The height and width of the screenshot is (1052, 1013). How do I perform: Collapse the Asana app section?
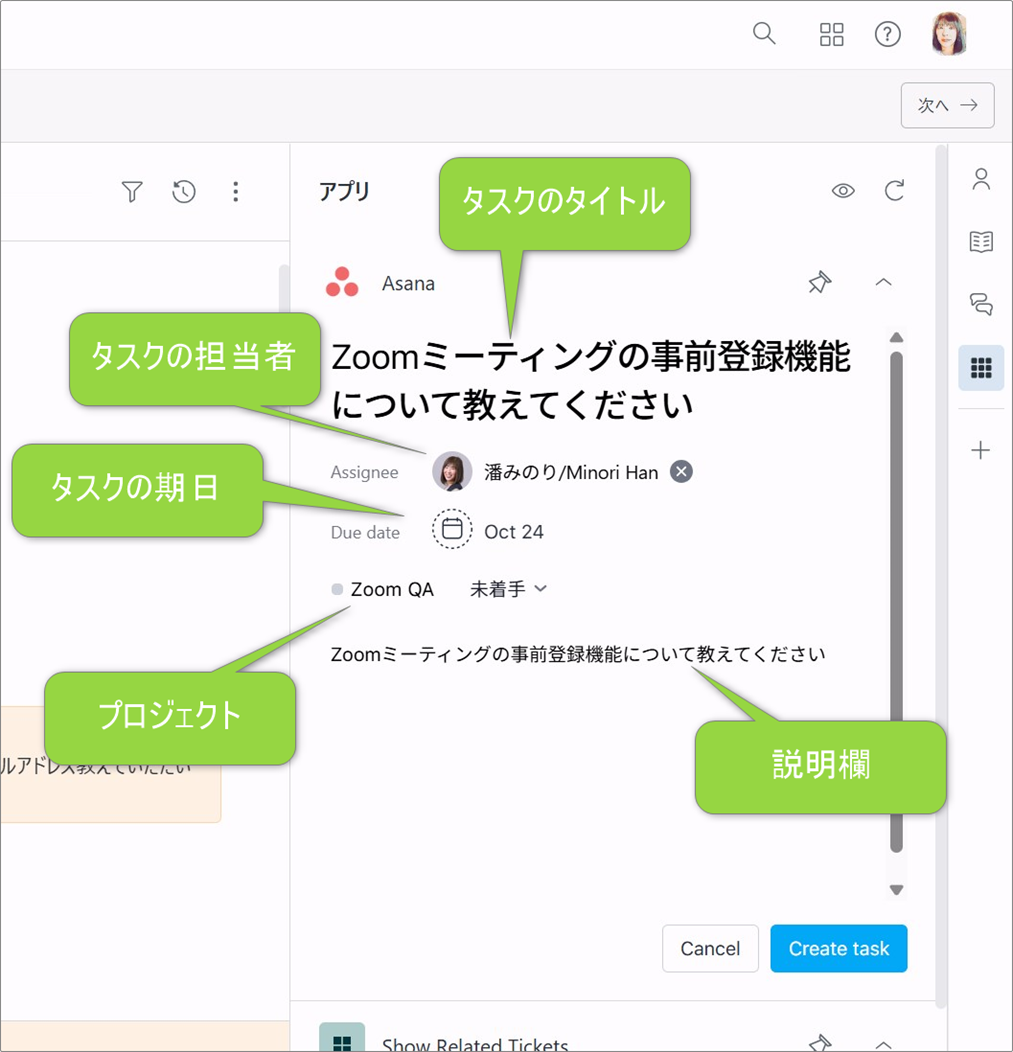click(x=883, y=283)
